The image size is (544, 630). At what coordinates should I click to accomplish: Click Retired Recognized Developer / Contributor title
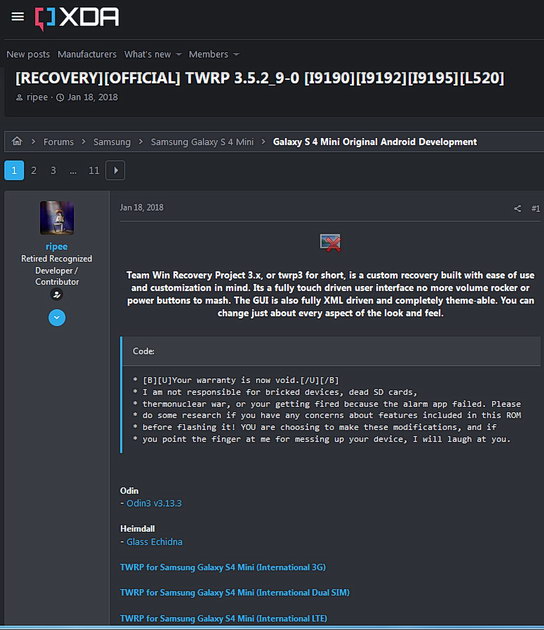click(57, 270)
